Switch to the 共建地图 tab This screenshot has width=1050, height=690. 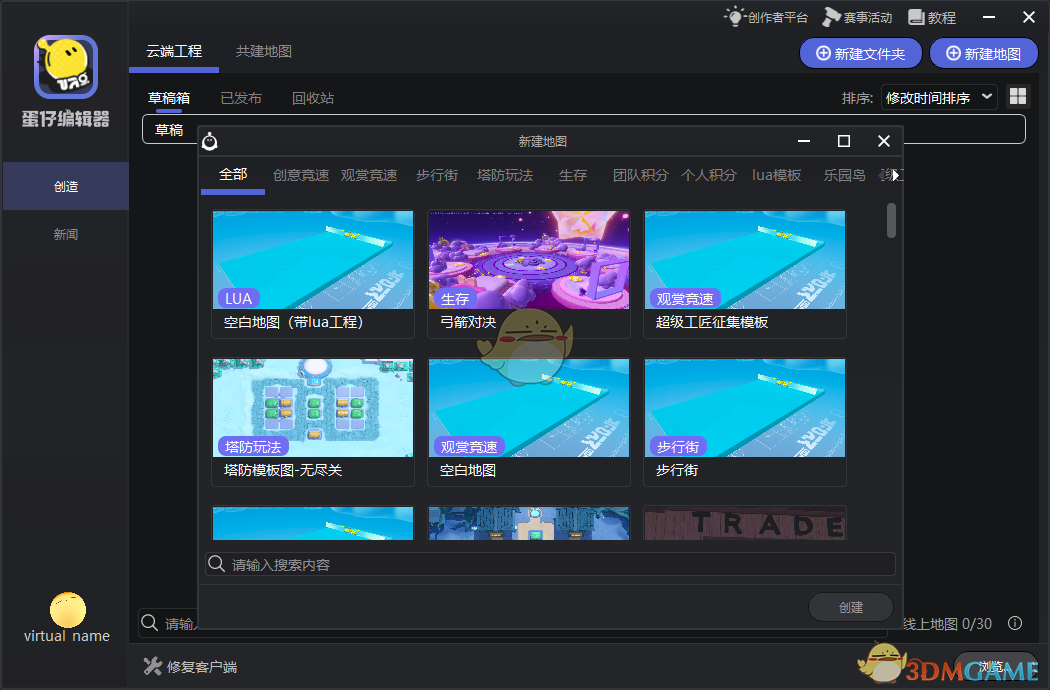pos(263,50)
